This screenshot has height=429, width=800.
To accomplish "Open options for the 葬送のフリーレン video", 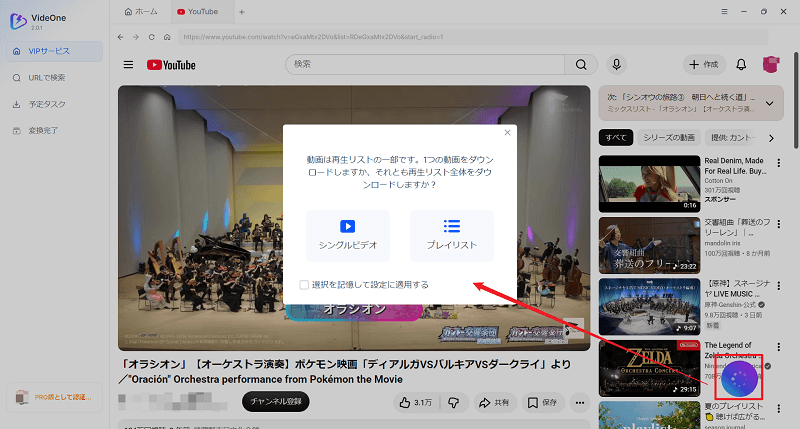I will [x=779, y=224].
